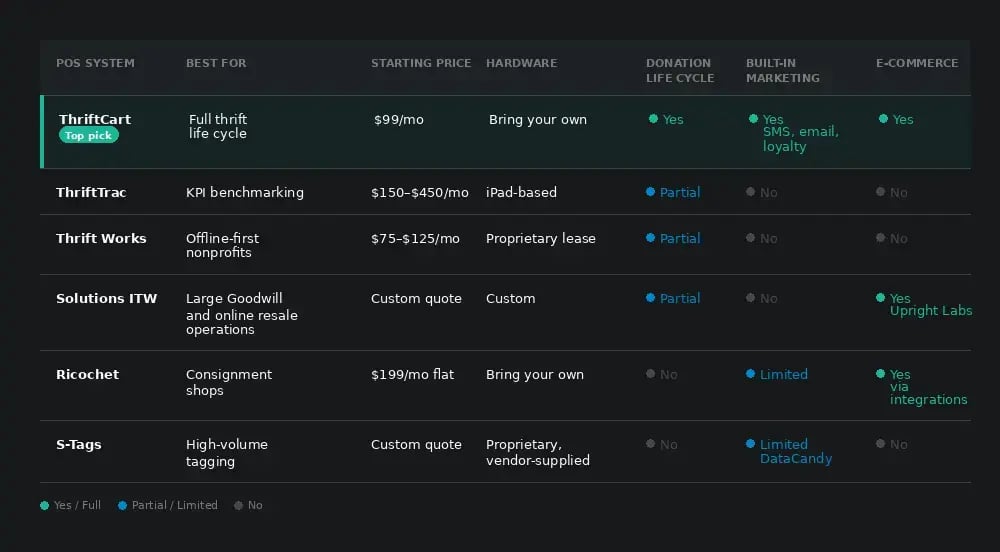Click the KPI benchmarking cell
This screenshot has height=552, width=1000.
[x=245, y=192]
